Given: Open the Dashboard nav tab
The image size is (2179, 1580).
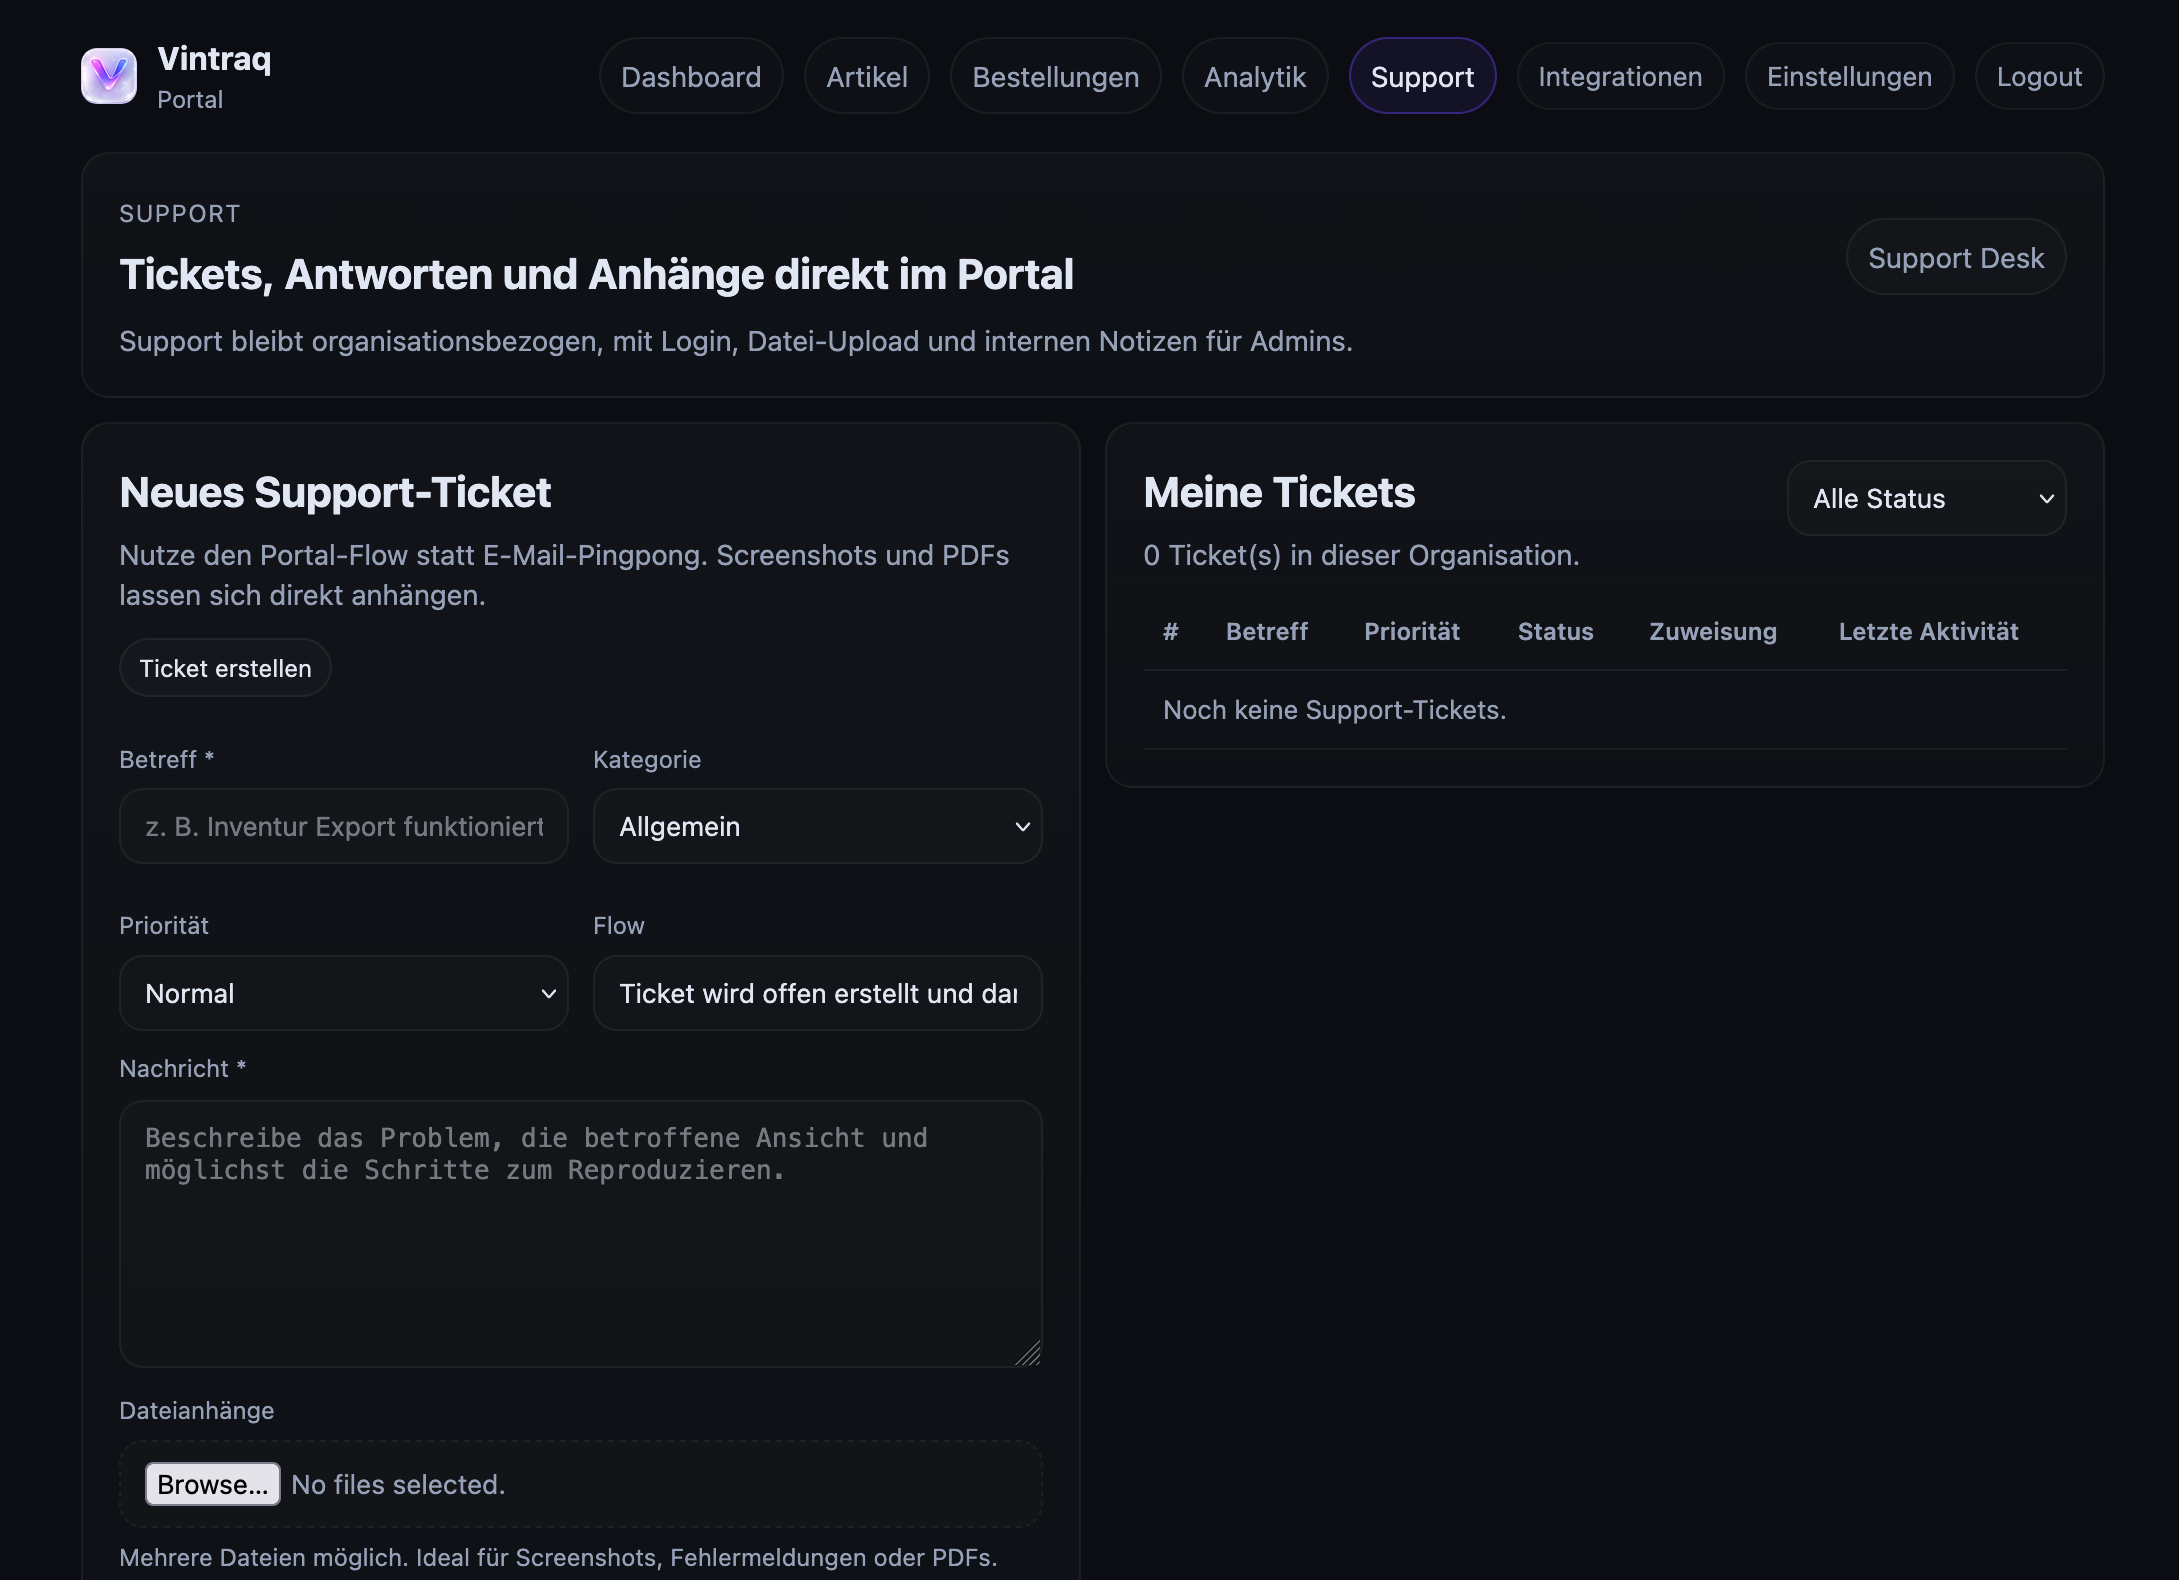Looking at the screenshot, I should (x=691, y=77).
